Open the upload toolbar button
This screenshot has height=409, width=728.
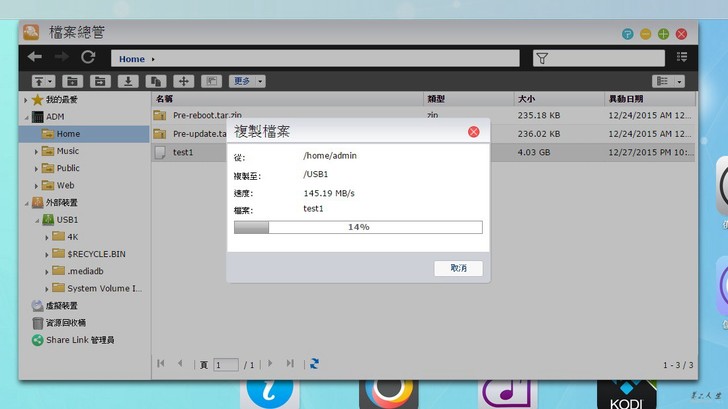pos(43,81)
